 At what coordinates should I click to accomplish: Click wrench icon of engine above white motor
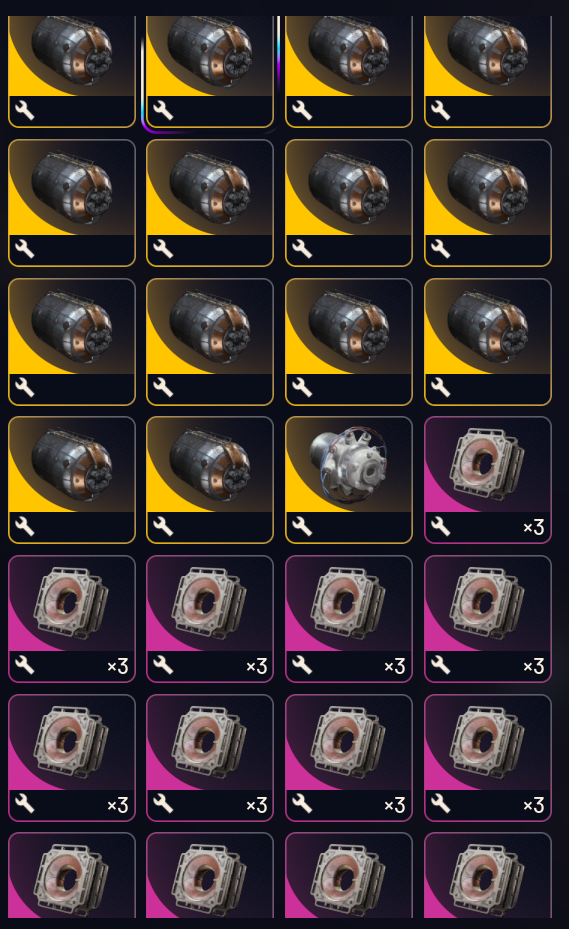pos(302,388)
